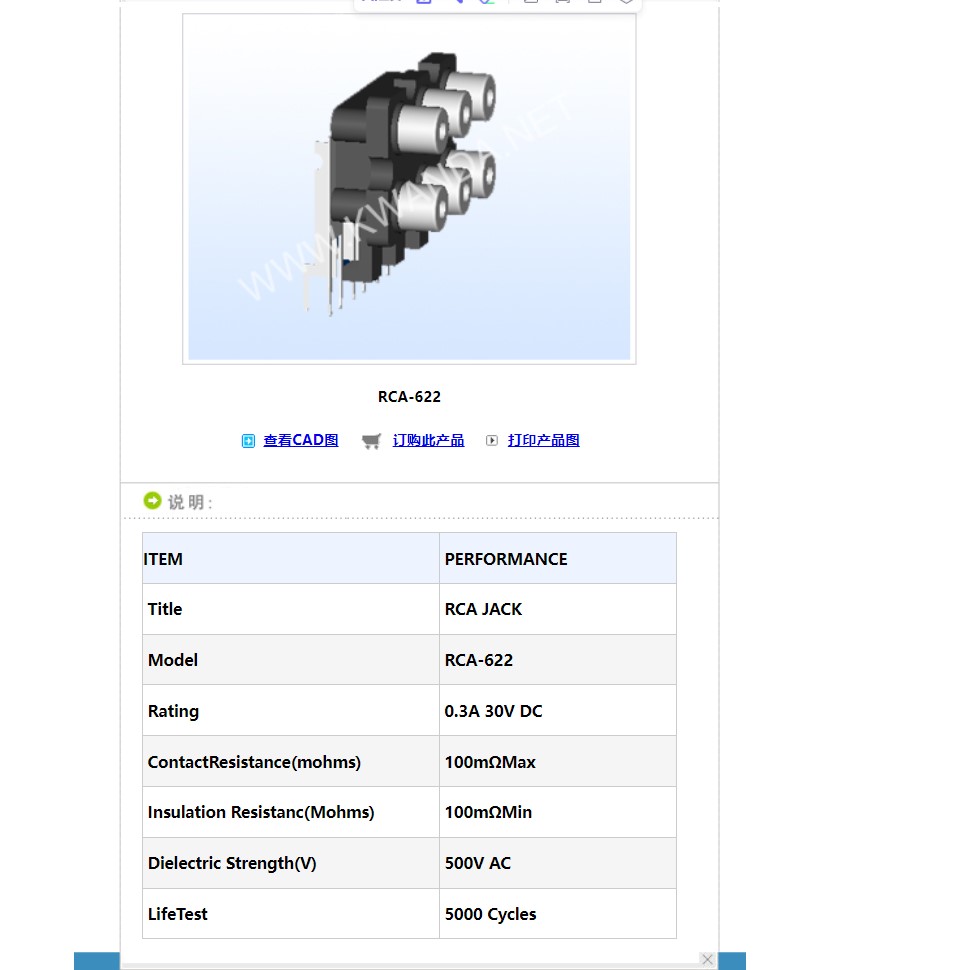Select the 100mΩMin value cell

pyautogui.click(x=557, y=812)
